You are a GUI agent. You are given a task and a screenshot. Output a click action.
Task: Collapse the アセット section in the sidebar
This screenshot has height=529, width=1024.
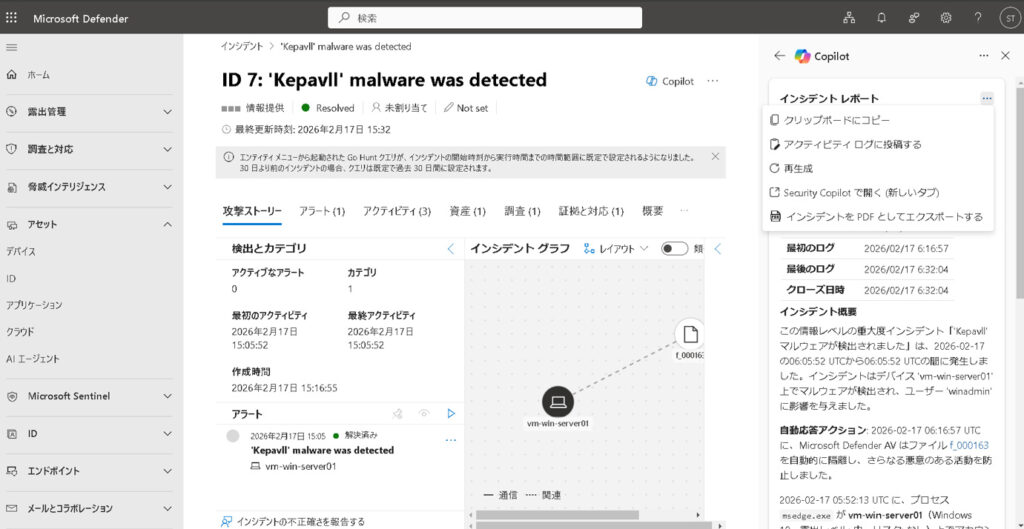coord(166,224)
